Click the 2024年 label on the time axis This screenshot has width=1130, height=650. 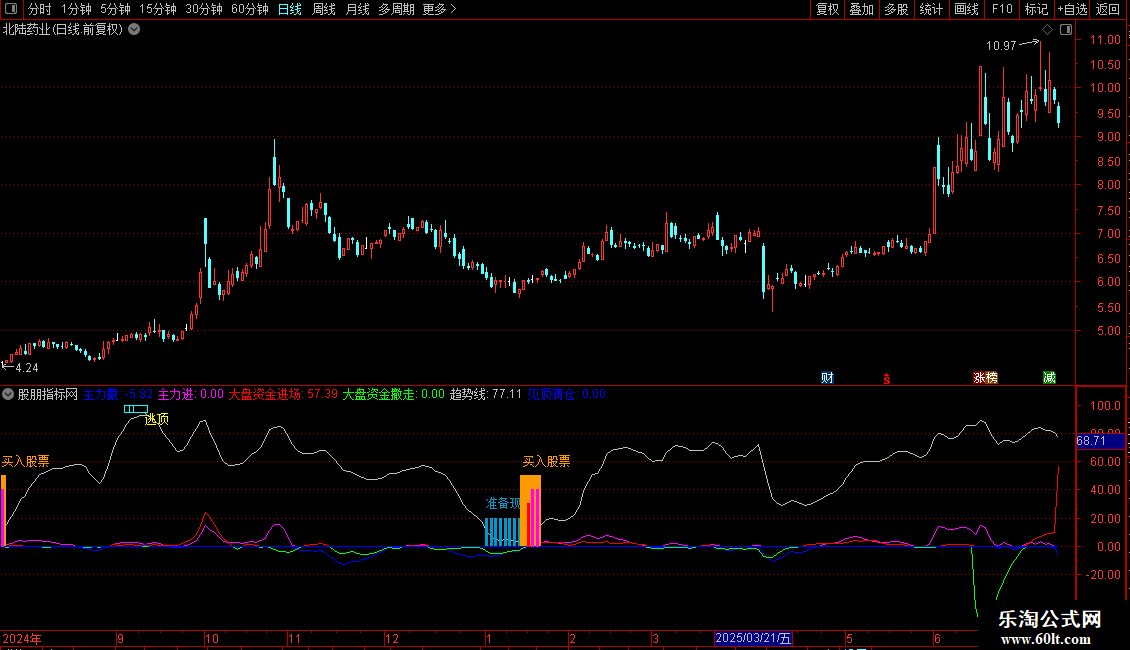tap(22, 638)
